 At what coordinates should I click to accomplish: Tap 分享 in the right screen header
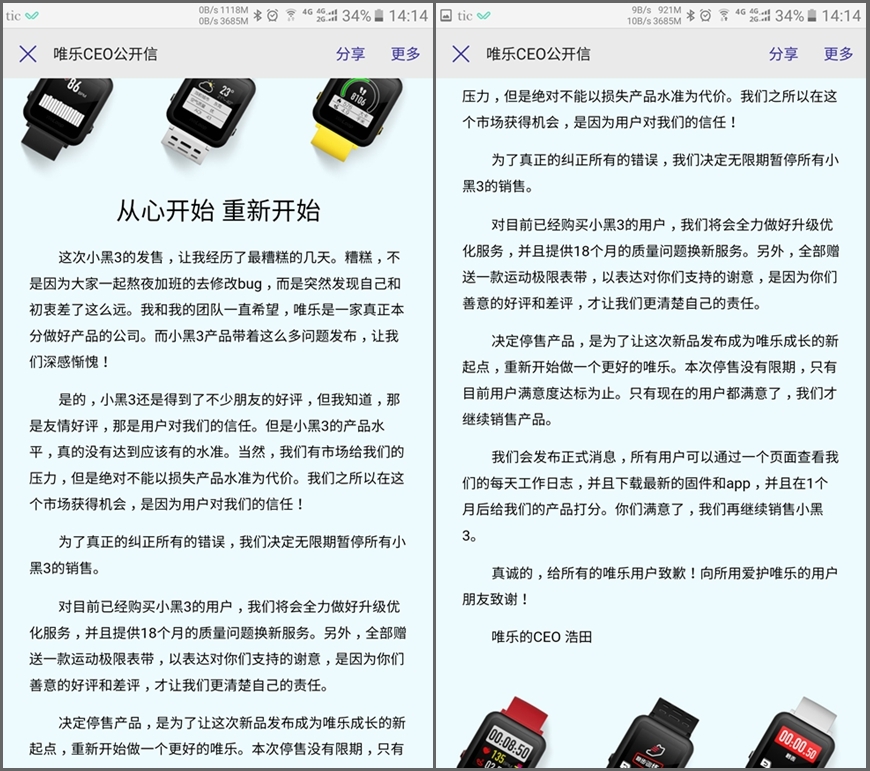[783, 54]
